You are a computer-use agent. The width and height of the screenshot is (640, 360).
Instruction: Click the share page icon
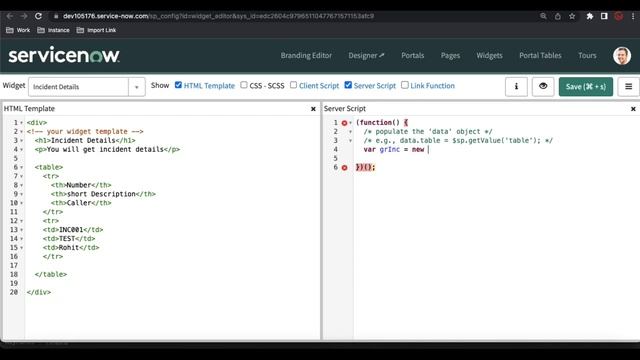(558, 16)
